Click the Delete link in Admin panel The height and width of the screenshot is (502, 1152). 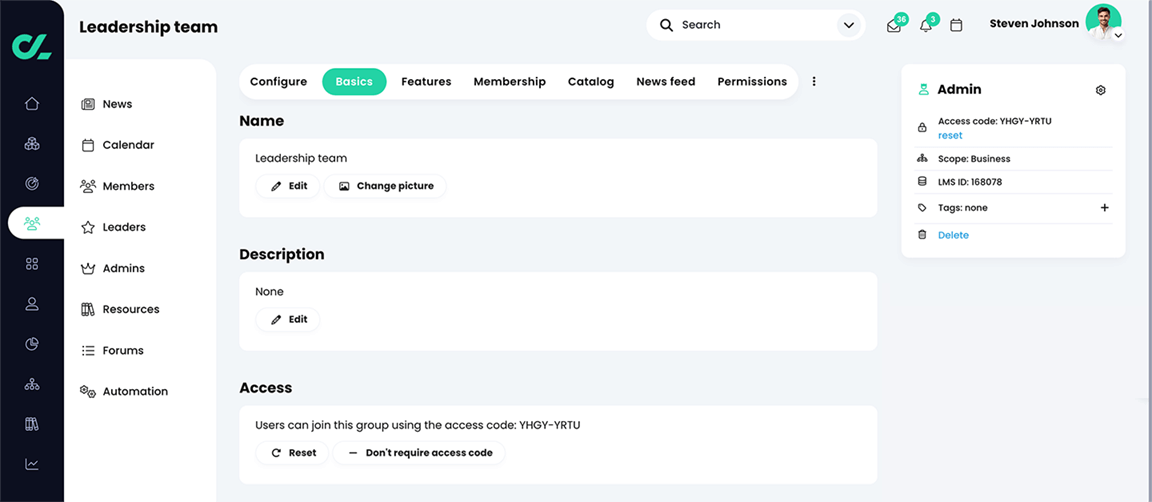(953, 235)
